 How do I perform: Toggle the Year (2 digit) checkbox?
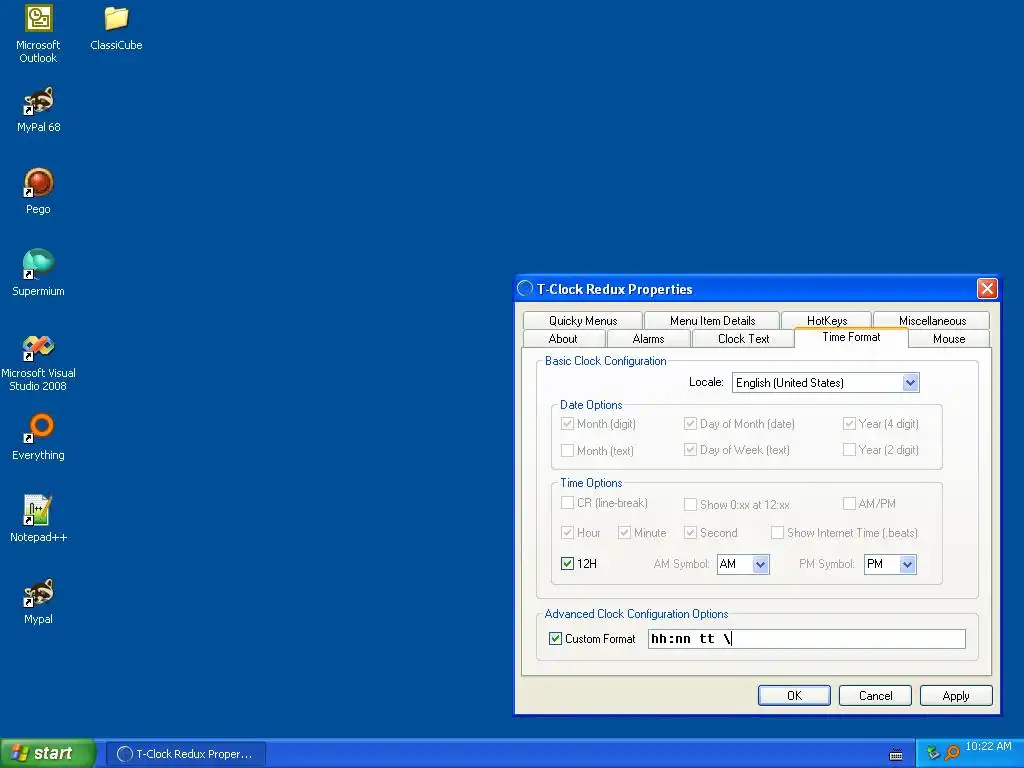tap(849, 450)
